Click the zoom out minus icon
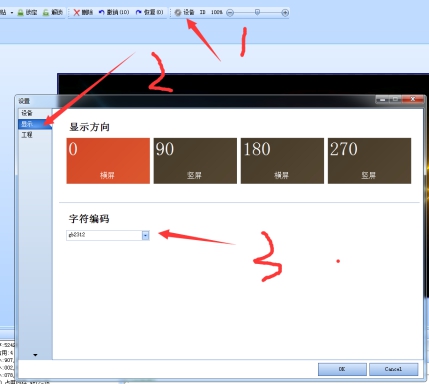Image resolution: width=429 pixels, height=384 pixels. tap(230, 13)
